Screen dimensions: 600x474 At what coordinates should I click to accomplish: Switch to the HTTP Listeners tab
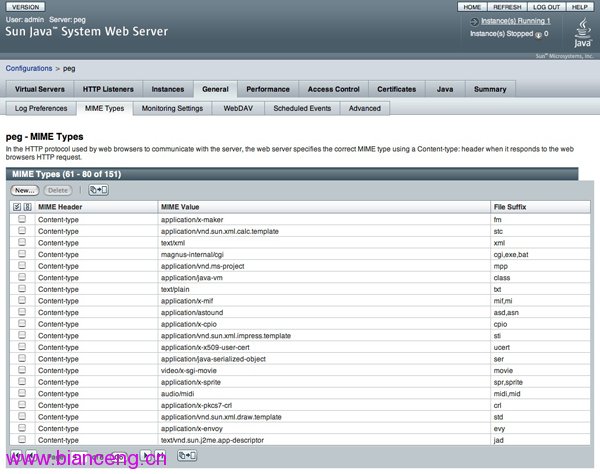click(x=108, y=89)
